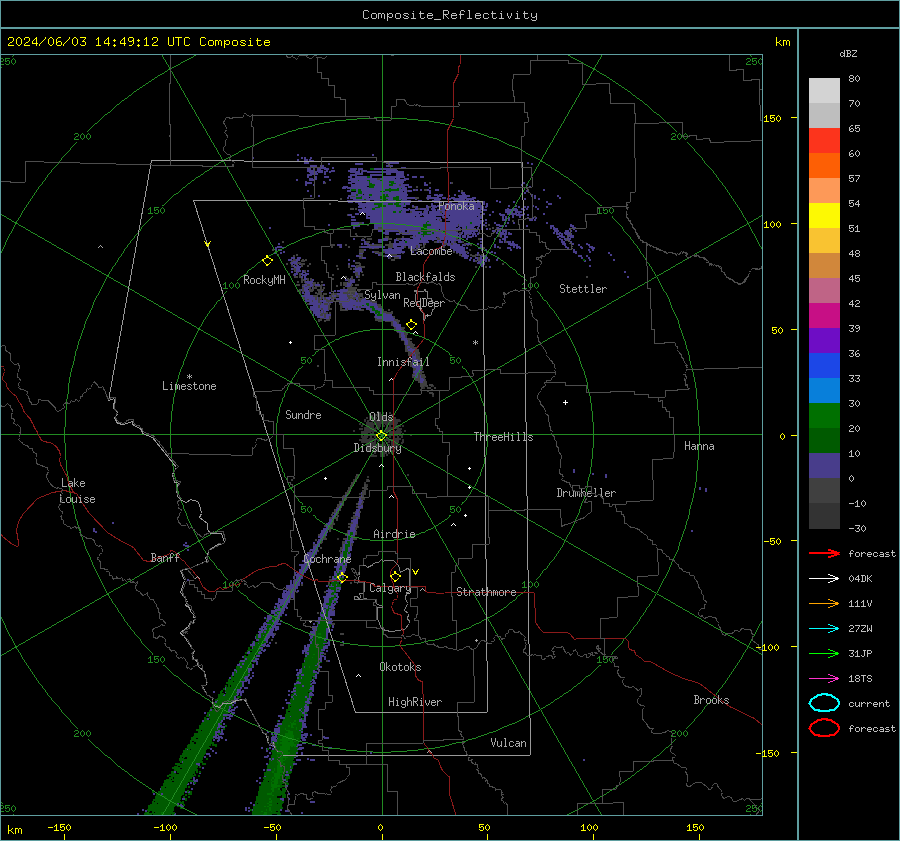Image resolution: width=900 pixels, height=841 pixels.
Task: Click the Olds town label
Action: pos(381,417)
